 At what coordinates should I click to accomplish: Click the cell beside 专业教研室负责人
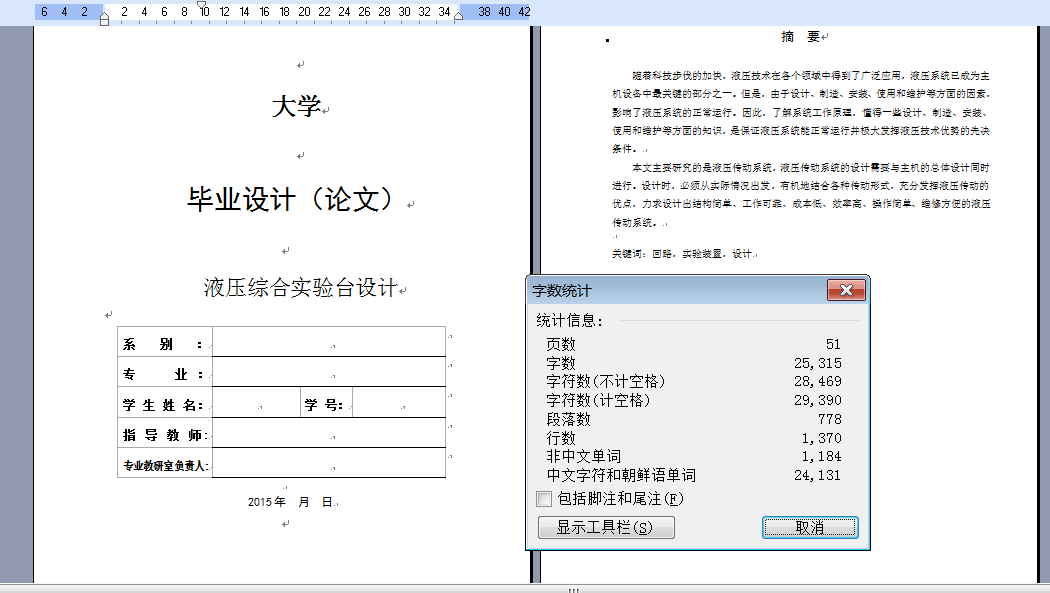(x=329, y=463)
